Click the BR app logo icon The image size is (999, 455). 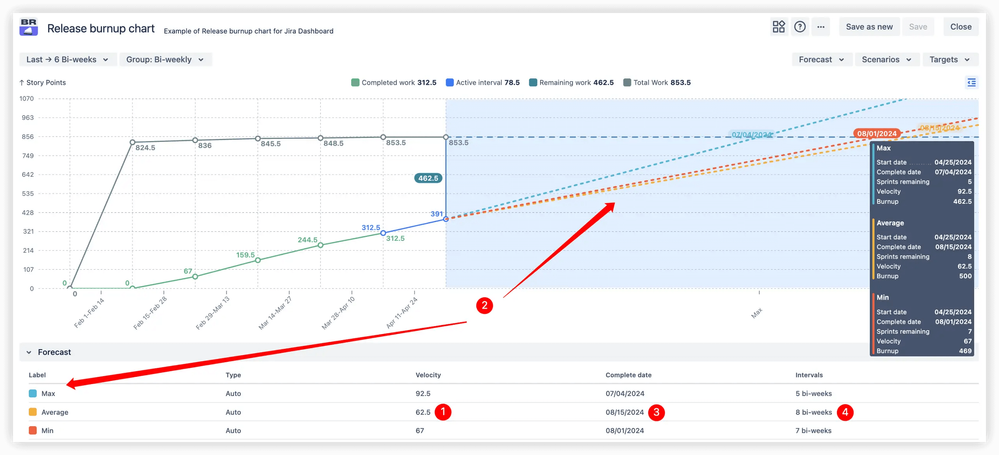29,28
